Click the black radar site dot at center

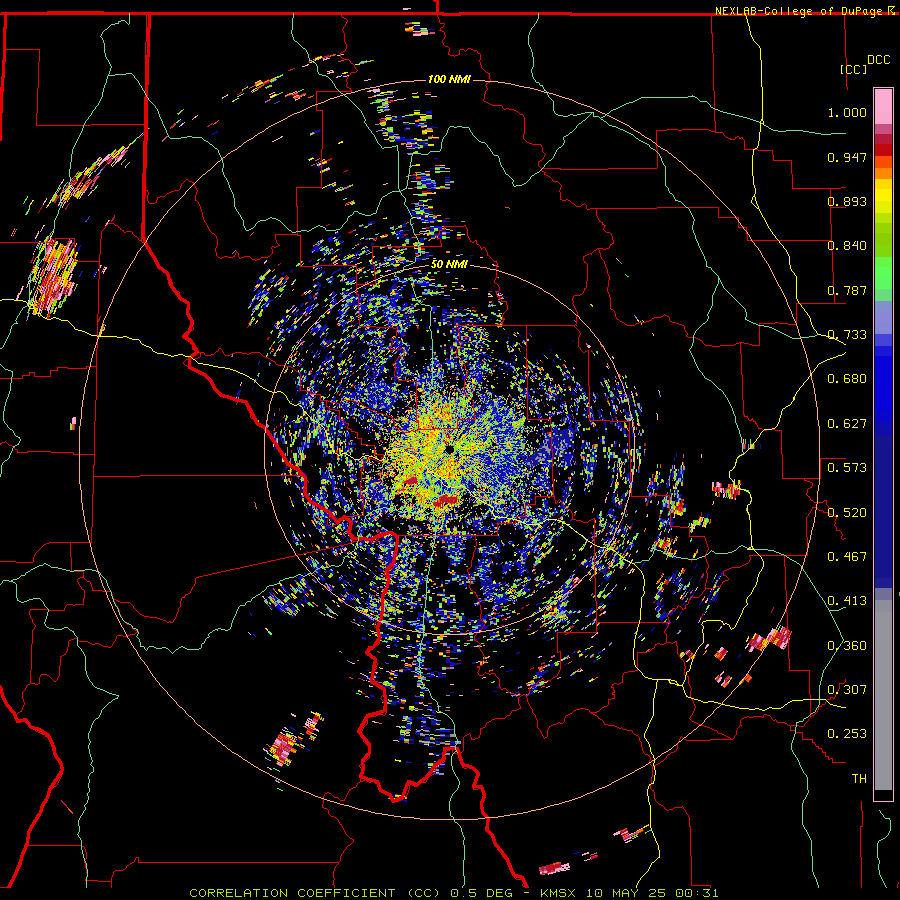pos(449,449)
